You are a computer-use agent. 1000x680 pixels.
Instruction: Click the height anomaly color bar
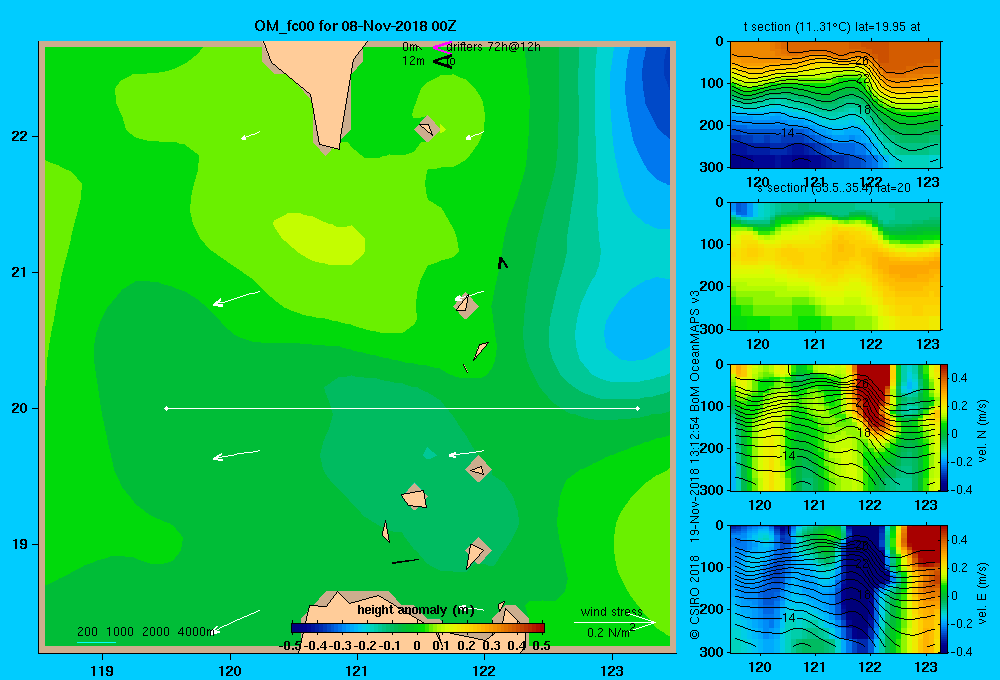pos(418,628)
